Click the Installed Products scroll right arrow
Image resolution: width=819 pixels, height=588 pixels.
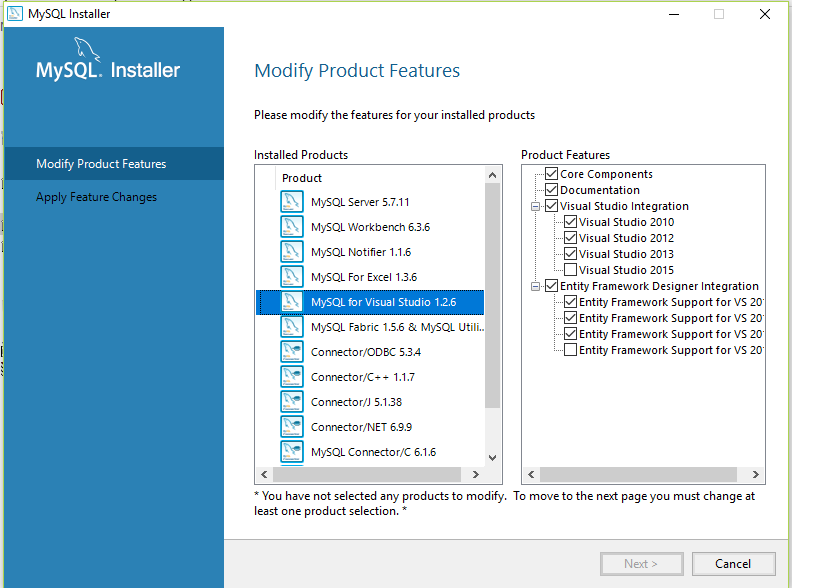(x=475, y=474)
